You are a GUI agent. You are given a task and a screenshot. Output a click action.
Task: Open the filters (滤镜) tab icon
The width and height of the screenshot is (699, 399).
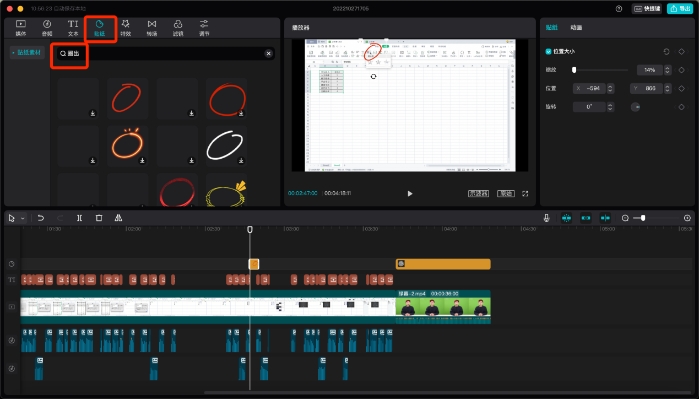(x=178, y=28)
